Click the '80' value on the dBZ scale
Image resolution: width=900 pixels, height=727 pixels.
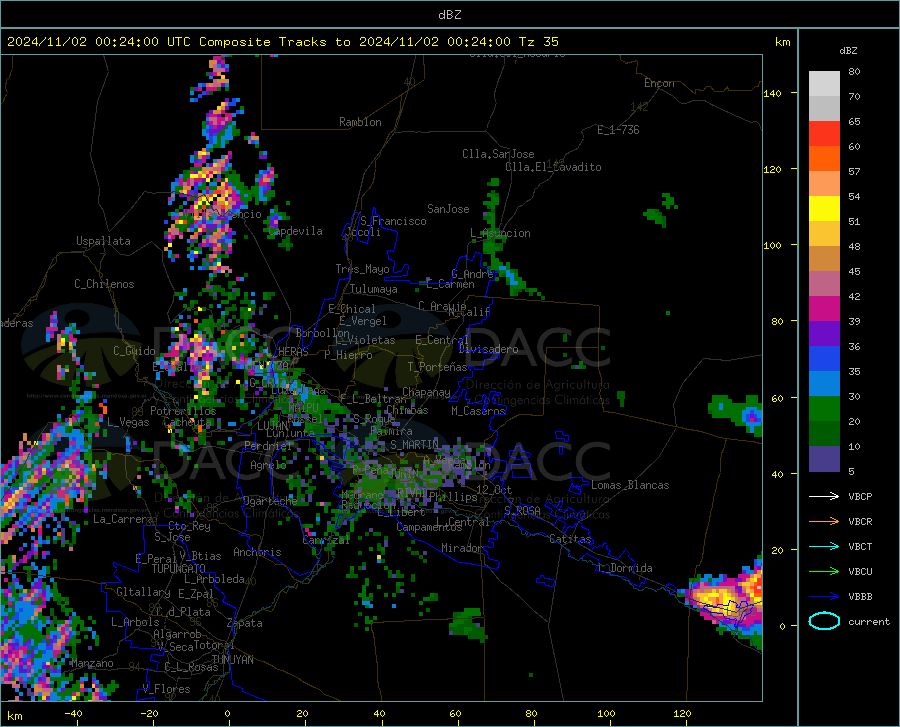pyautogui.click(x=854, y=72)
